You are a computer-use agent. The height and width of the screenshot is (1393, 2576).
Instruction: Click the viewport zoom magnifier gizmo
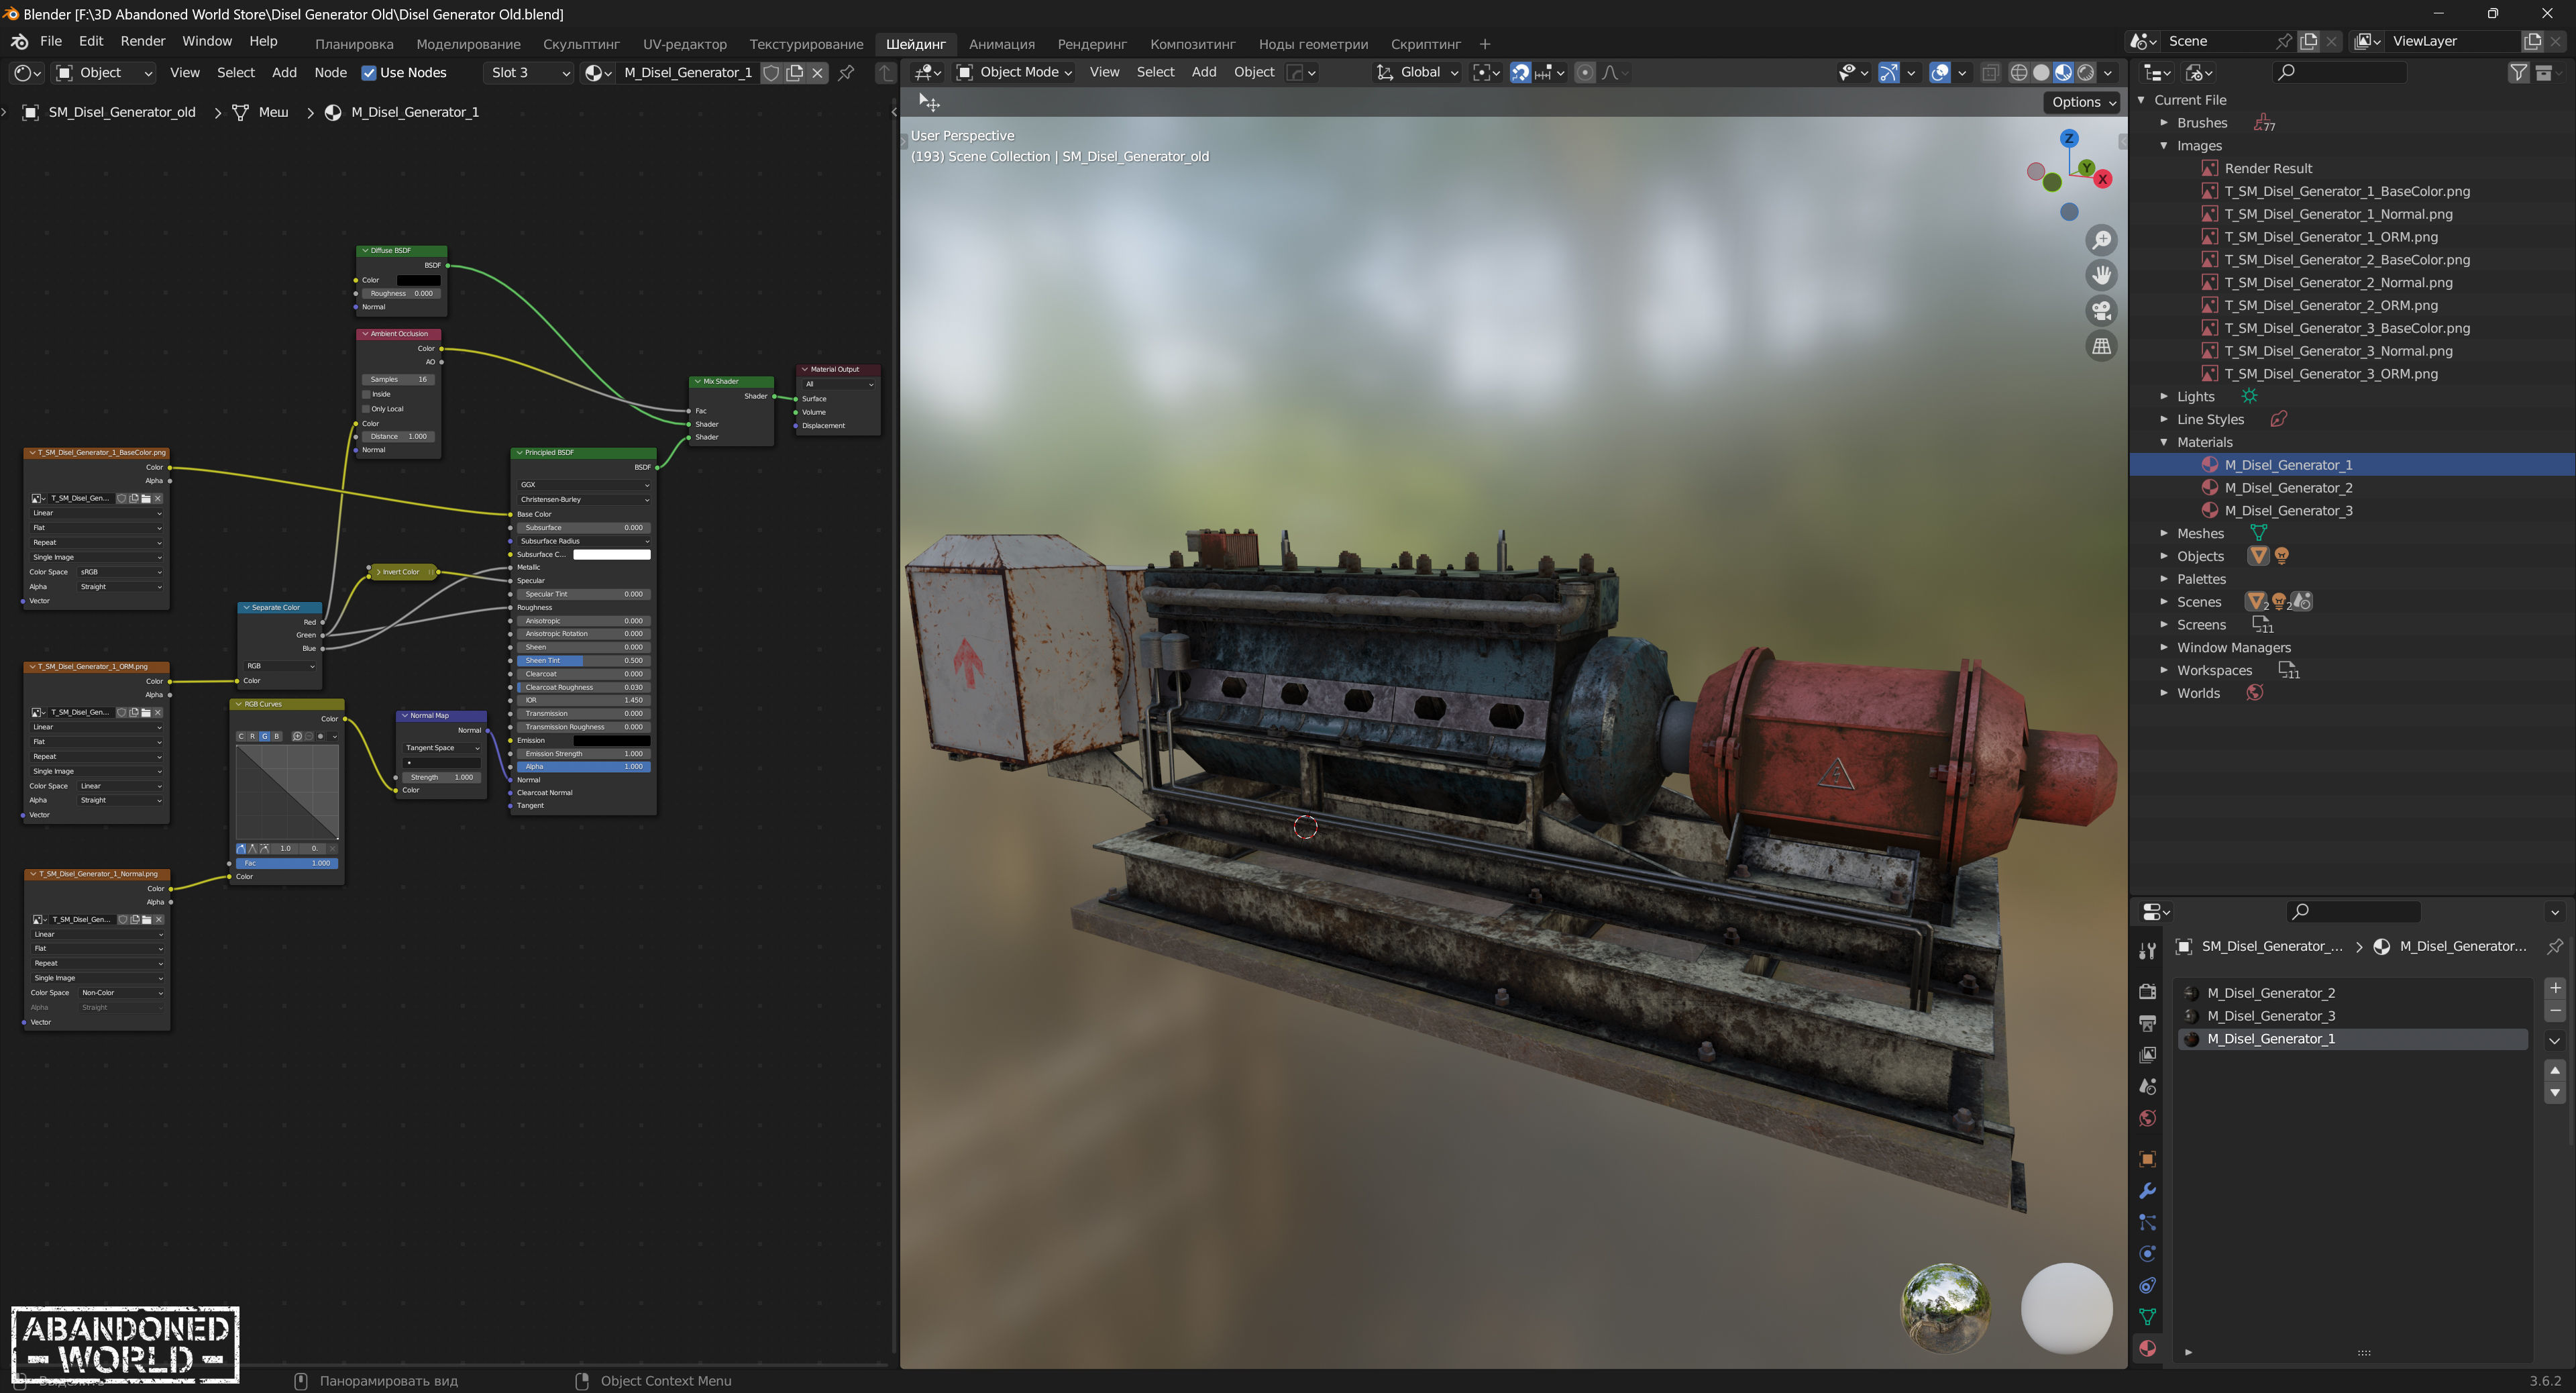[2102, 240]
